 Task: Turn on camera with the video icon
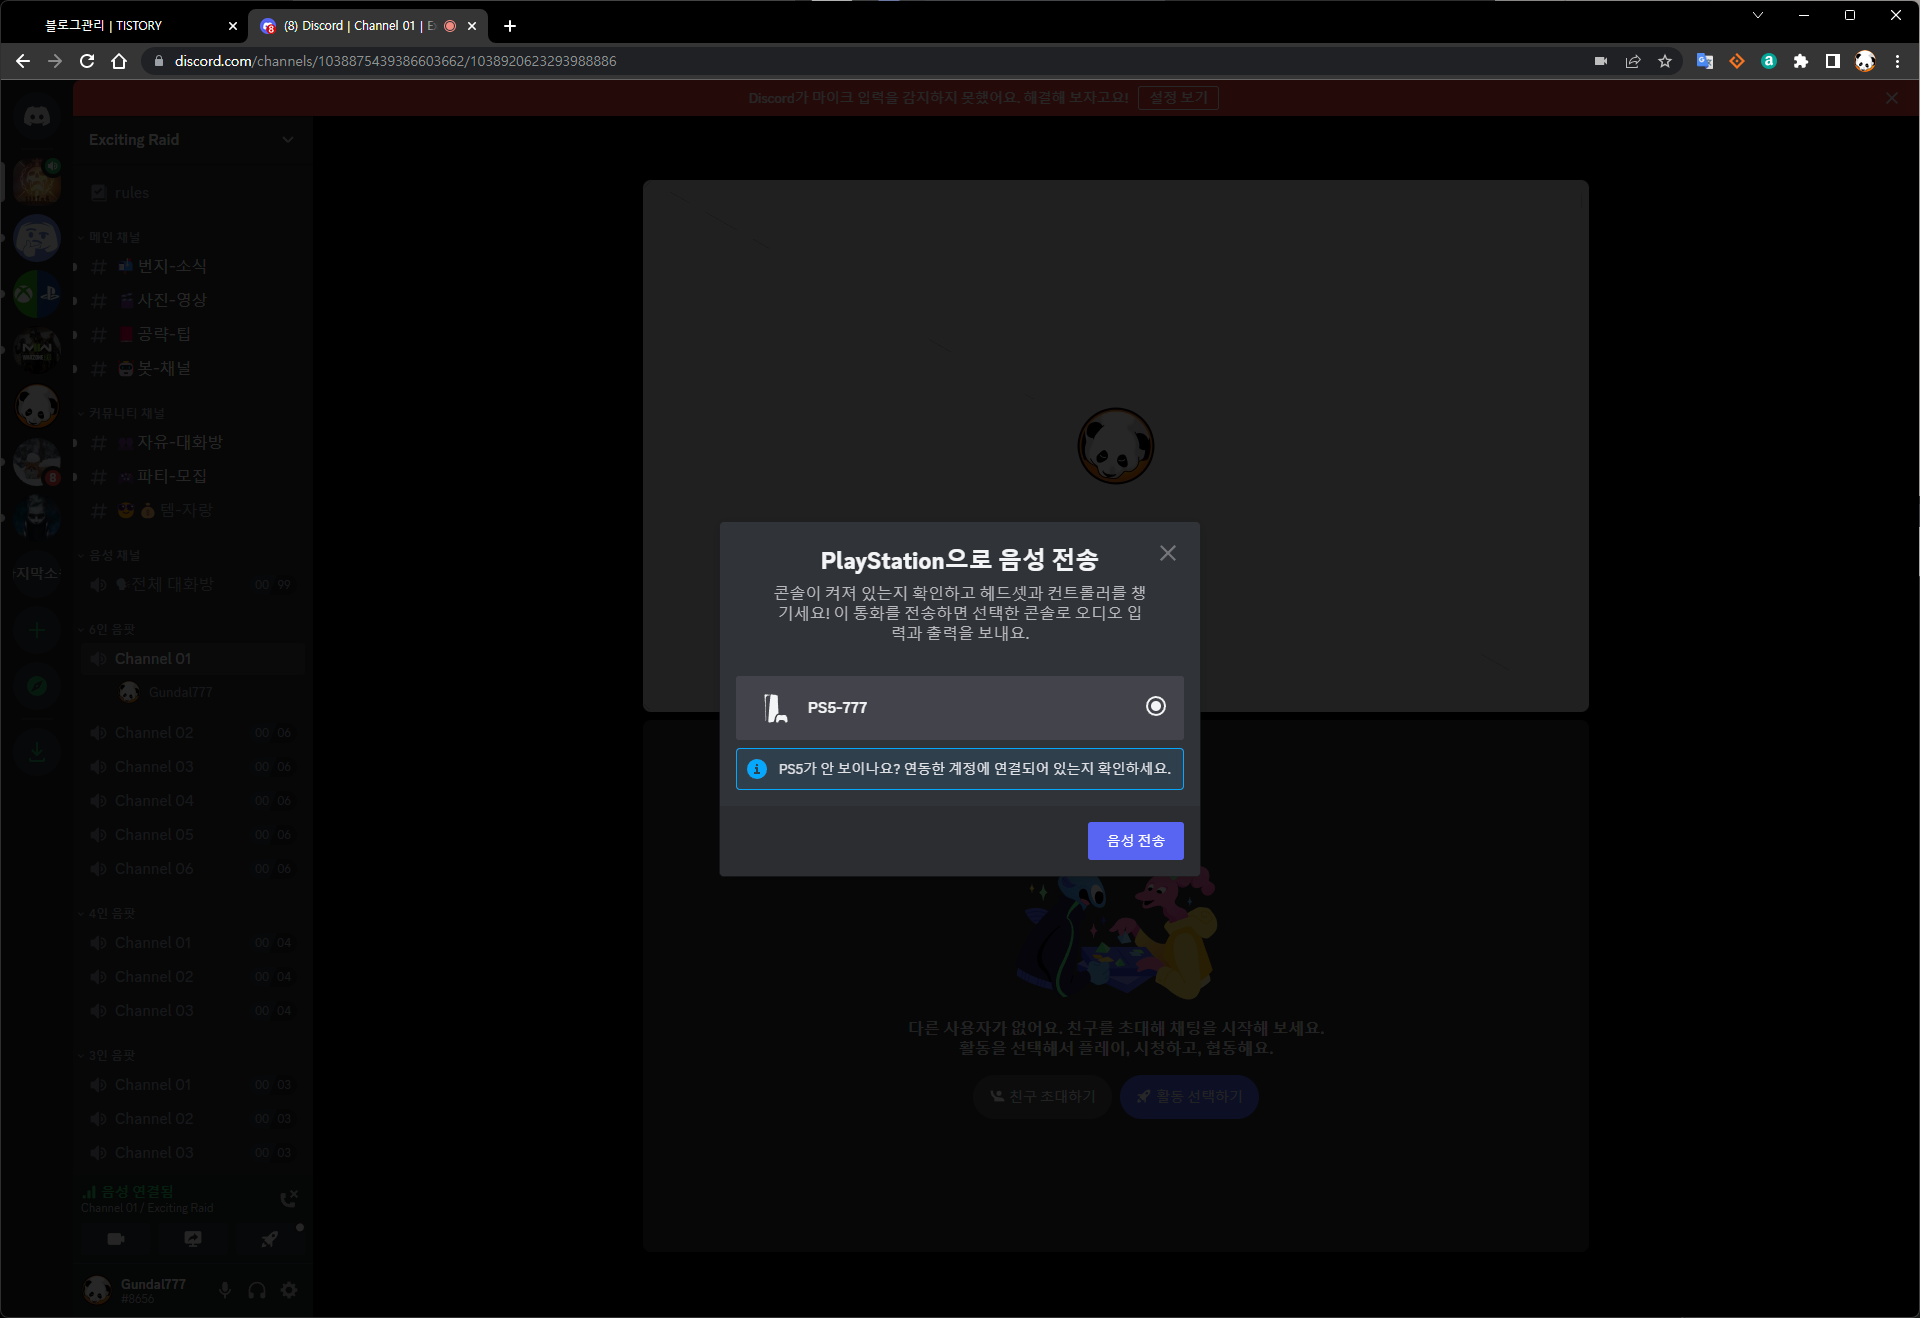tap(116, 1239)
